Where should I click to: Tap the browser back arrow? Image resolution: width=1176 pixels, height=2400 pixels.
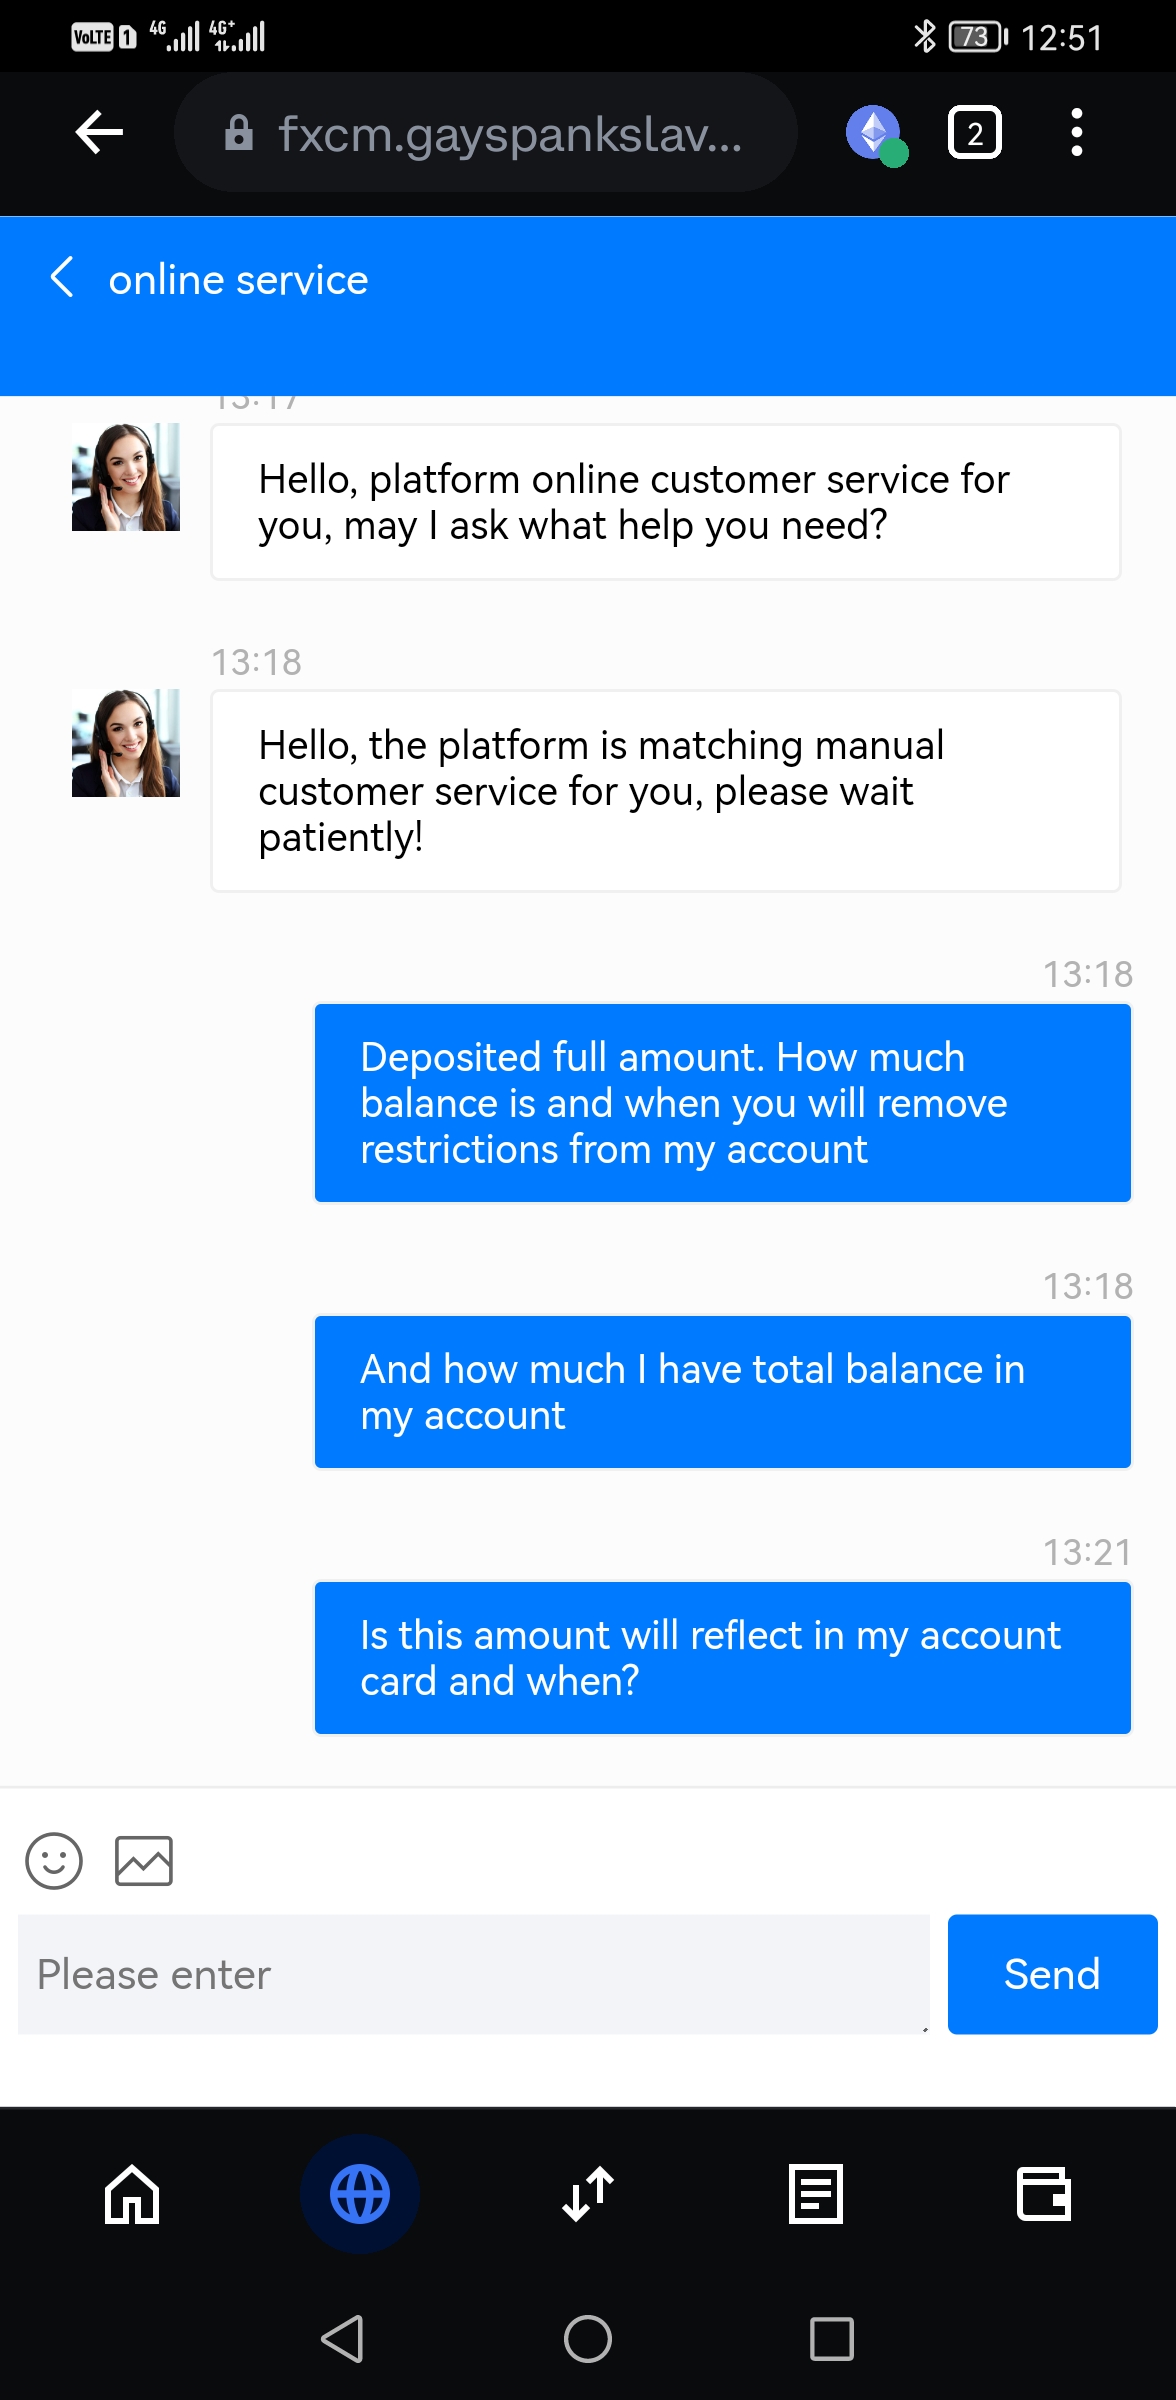(99, 132)
